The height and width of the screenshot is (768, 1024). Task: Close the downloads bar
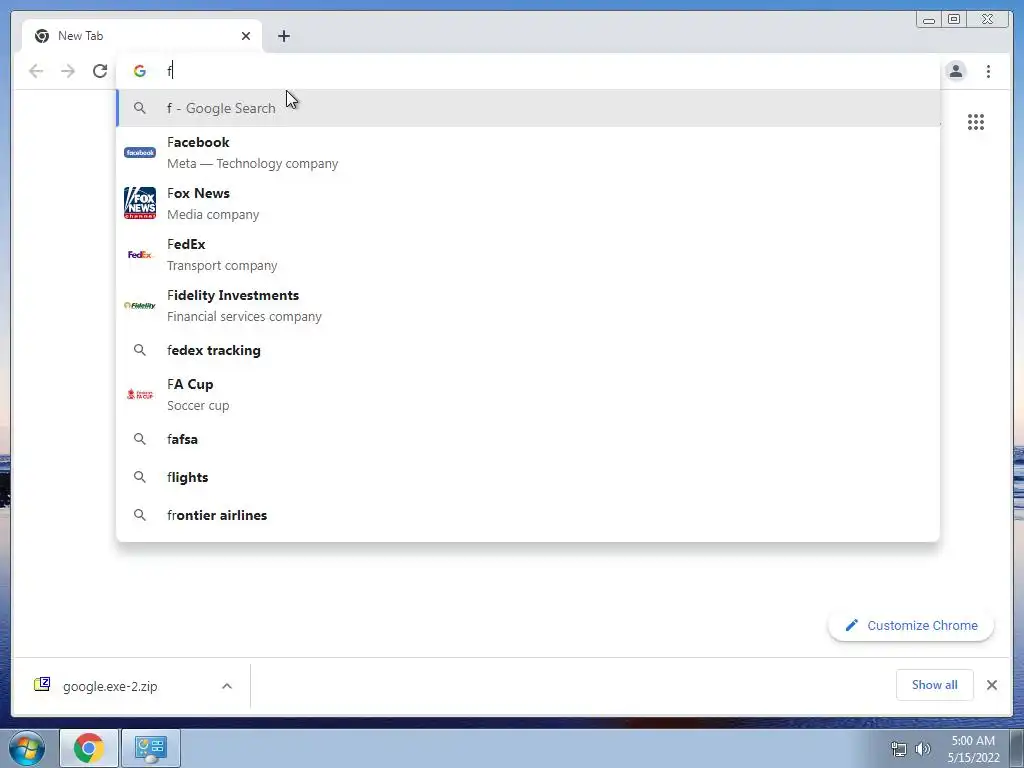click(992, 685)
